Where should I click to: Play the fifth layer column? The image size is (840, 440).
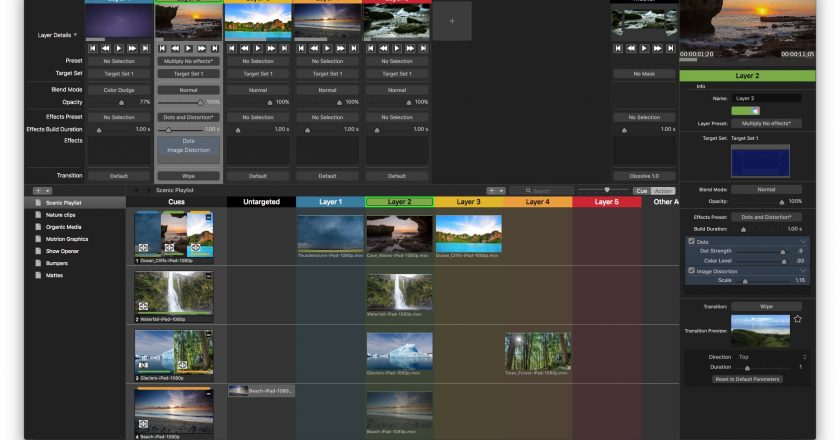click(397, 48)
